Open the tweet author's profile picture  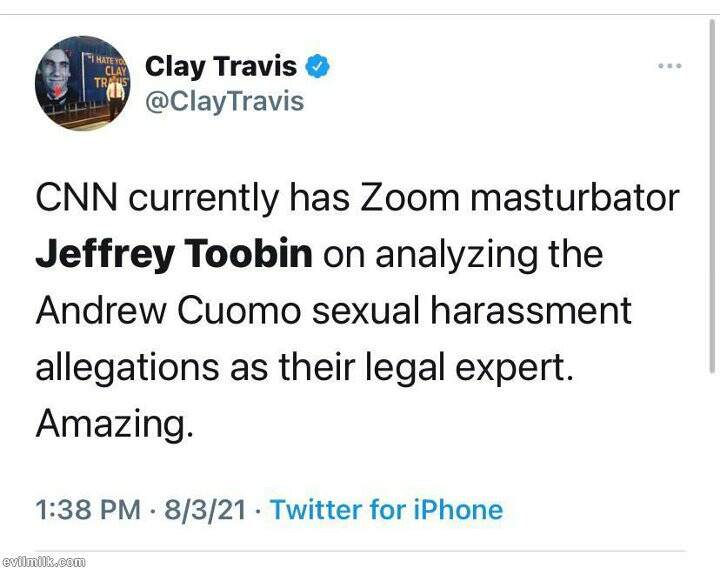point(82,83)
